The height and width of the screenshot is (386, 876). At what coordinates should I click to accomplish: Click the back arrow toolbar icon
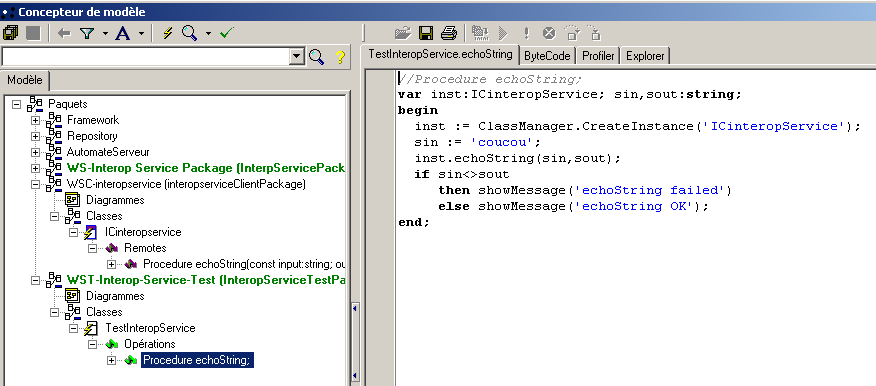point(64,34)
